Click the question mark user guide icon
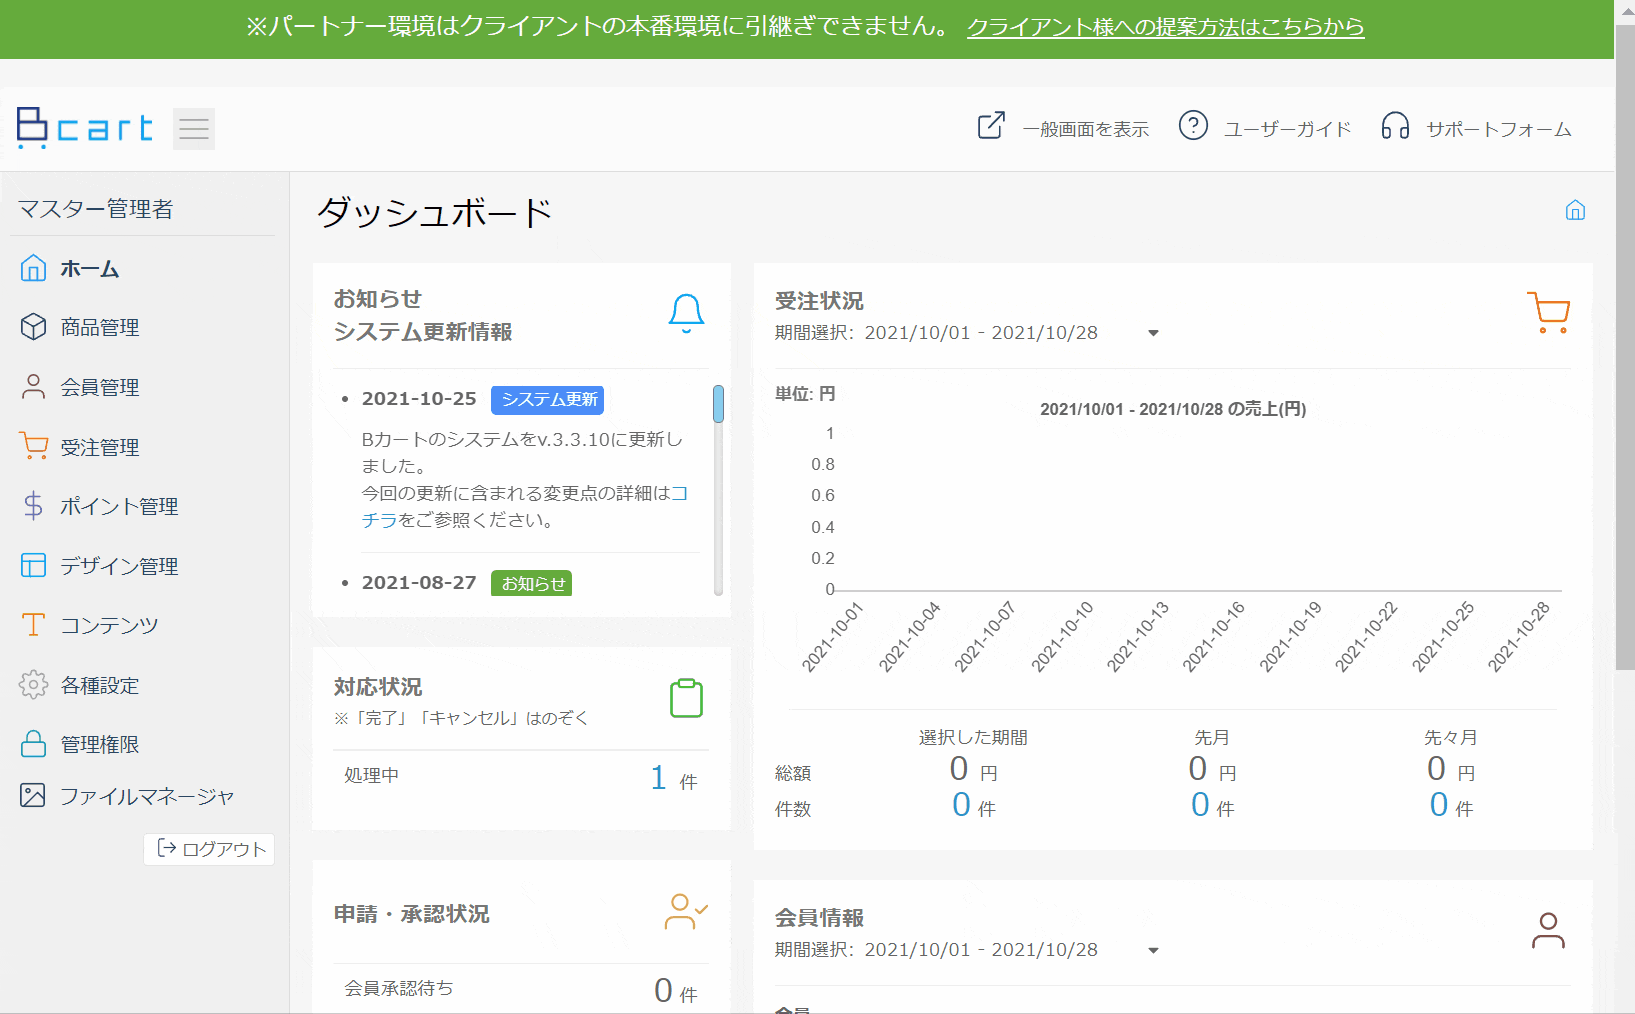The width and height of the screenshot is (1635, 1014). click(x=1193, y=125)
